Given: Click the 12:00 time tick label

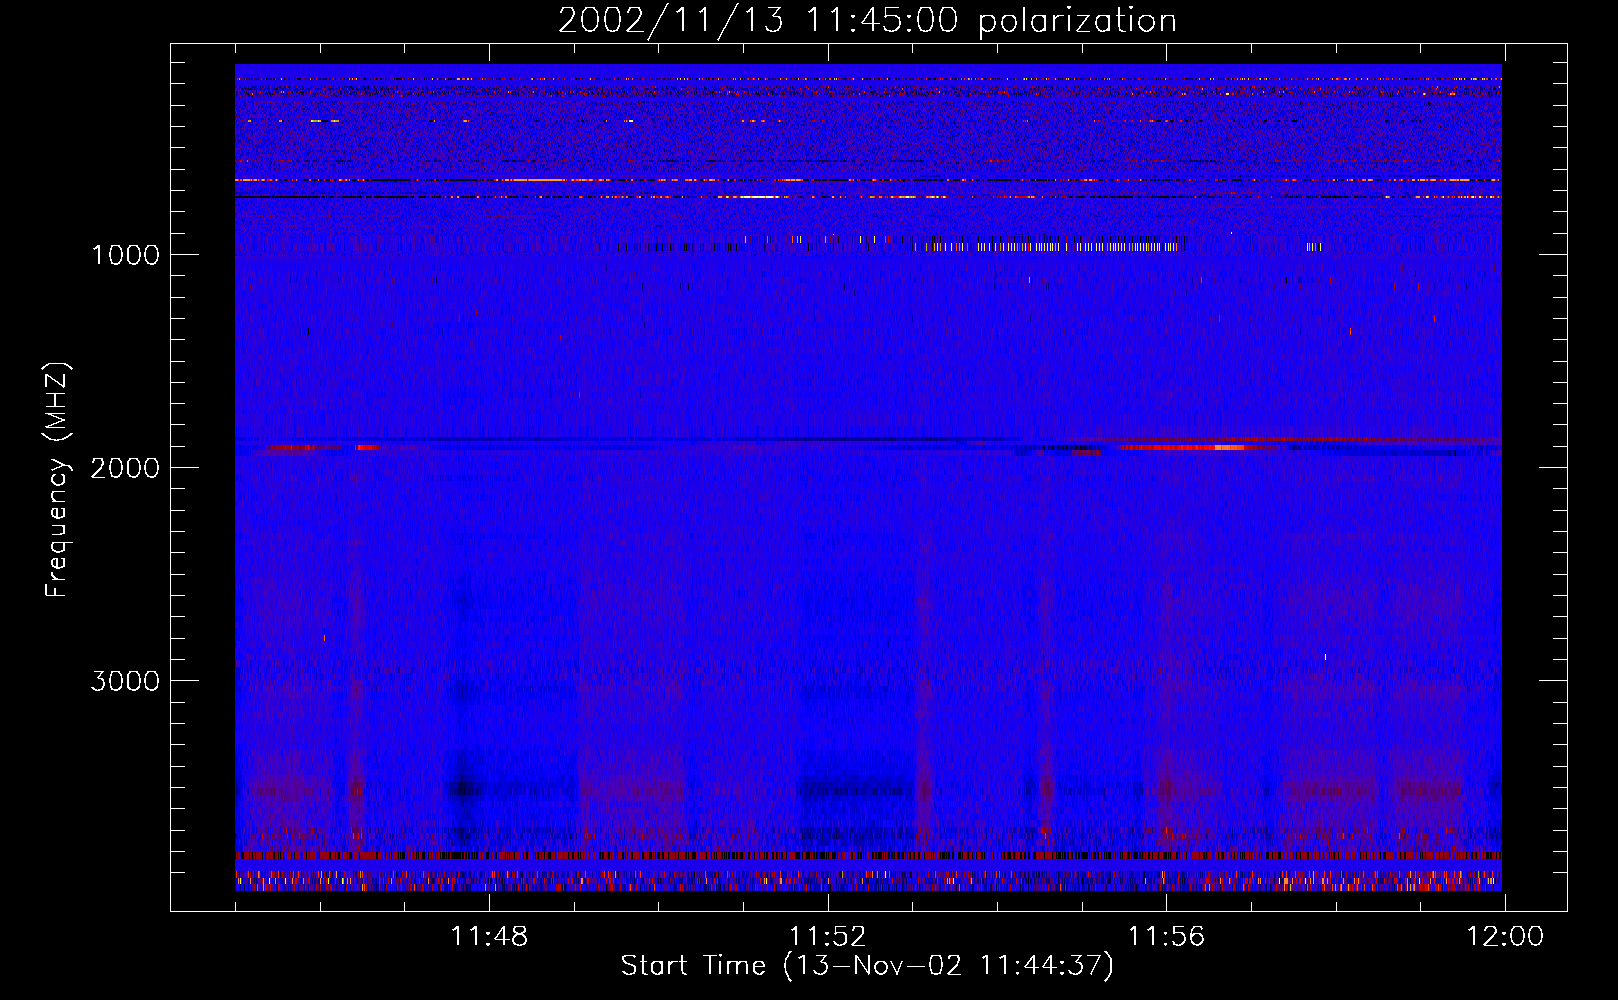Looking at the screenshot, I should 1505,937.
